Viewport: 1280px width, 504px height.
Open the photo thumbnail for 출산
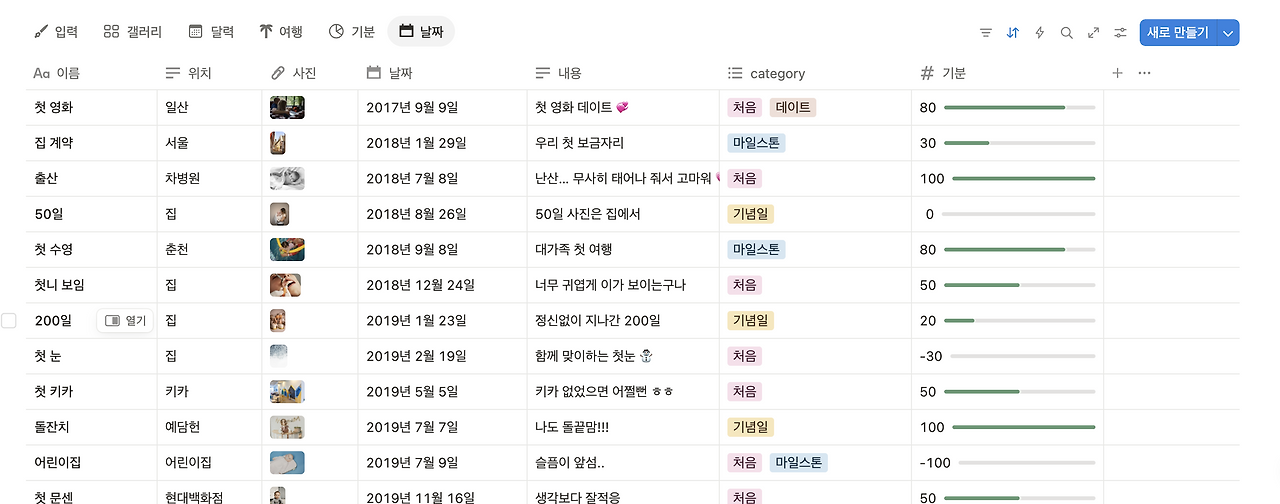click(287, 179)
